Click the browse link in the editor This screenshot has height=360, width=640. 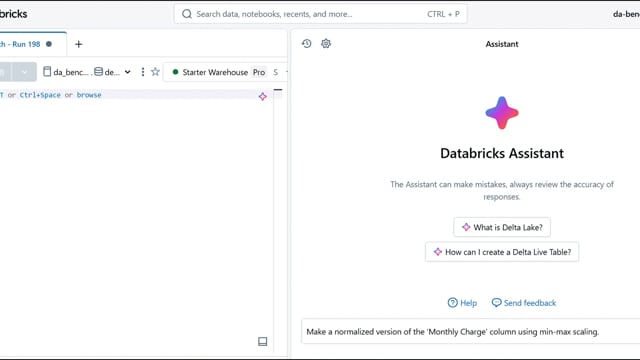pos(89,95)
